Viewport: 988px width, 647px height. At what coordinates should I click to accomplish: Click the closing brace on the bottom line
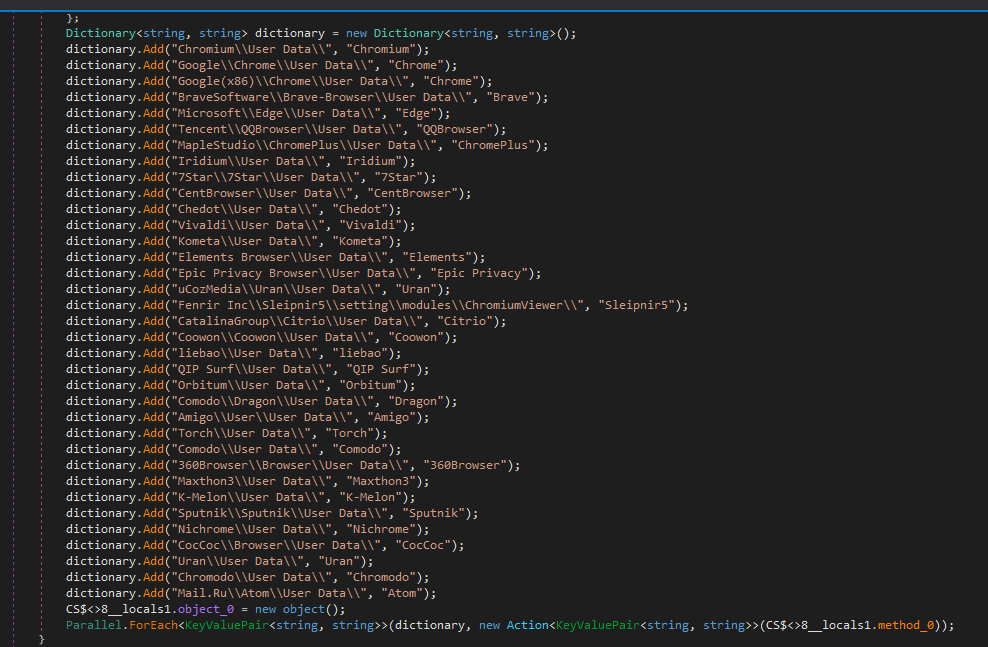click(42, 638)
